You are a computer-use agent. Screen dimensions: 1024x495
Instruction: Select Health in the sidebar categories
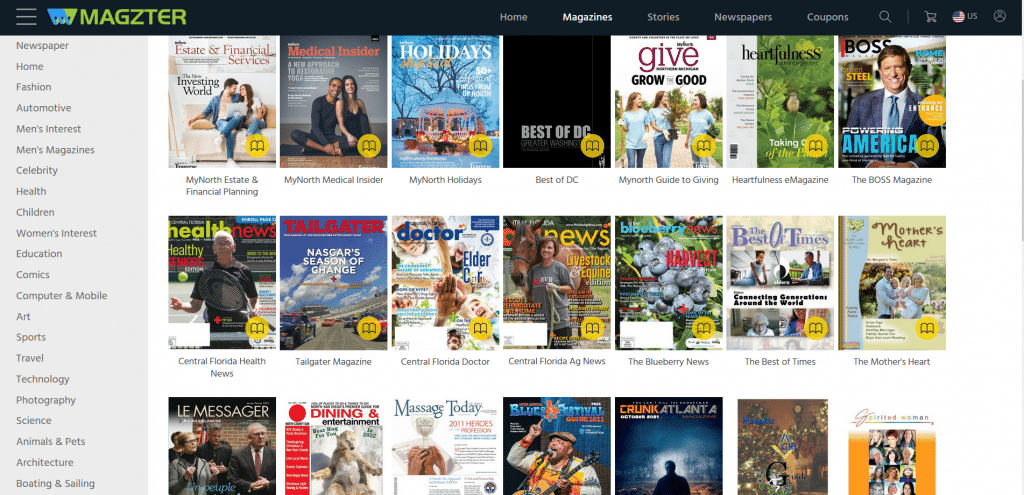(31, 191)
